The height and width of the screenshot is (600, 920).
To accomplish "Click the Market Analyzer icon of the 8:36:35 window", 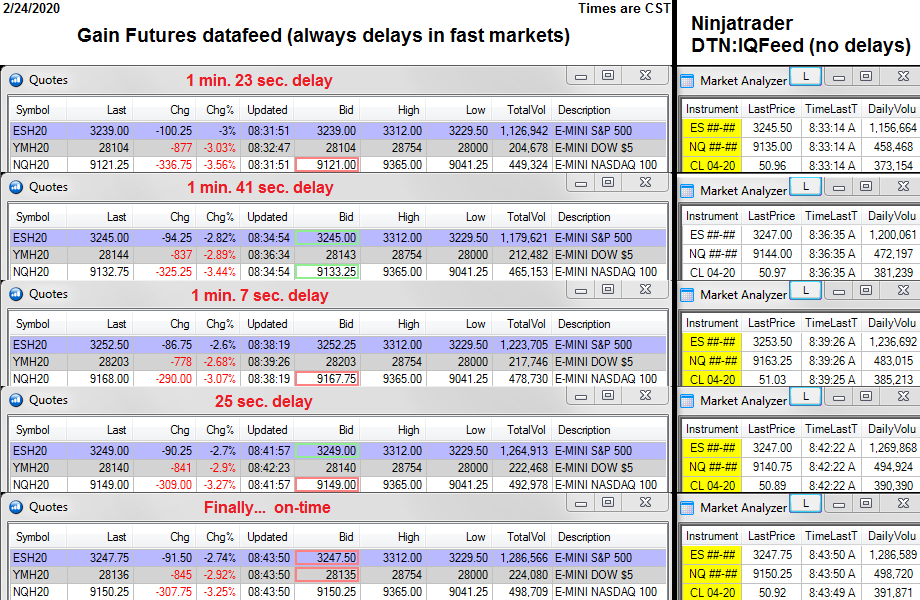I will click(686, 191).
